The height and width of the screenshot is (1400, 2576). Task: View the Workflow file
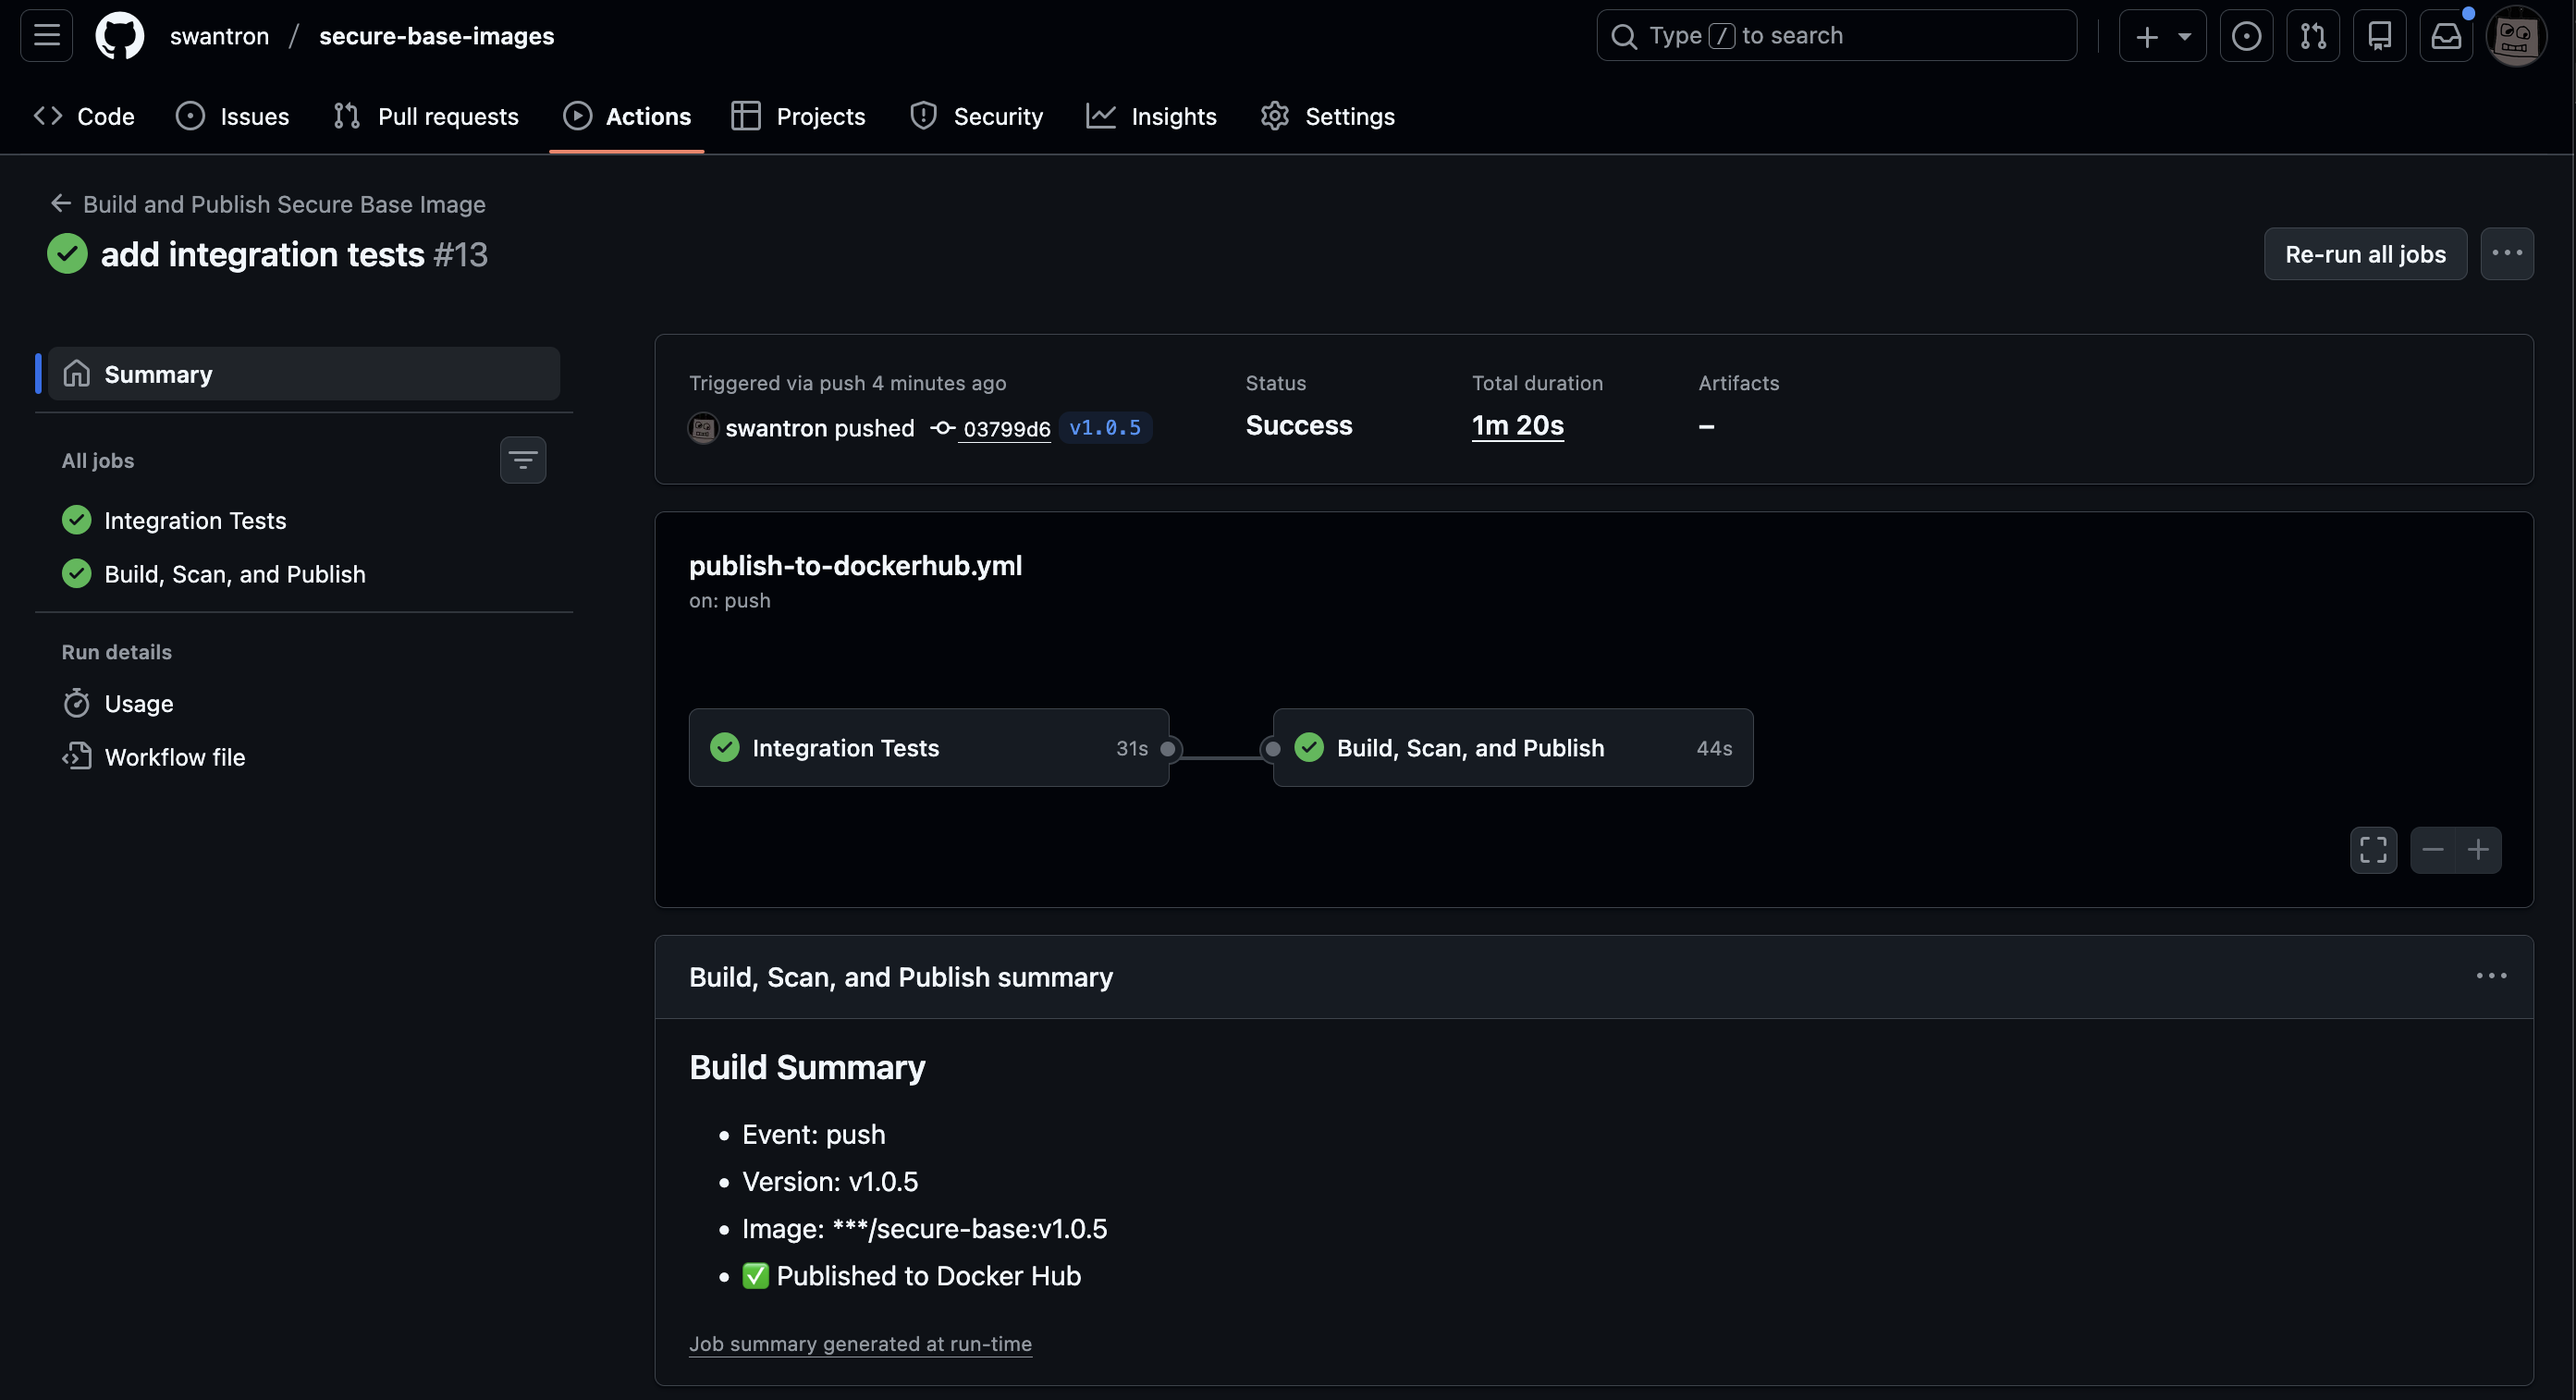175,757
